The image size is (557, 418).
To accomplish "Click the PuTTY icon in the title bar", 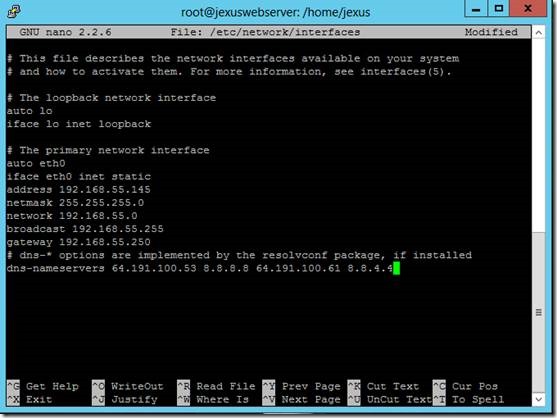I will tap(13, 11).
